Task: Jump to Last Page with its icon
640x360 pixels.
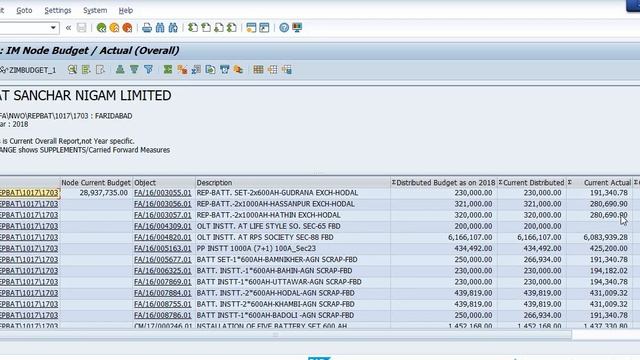Action: coord(232,28)
